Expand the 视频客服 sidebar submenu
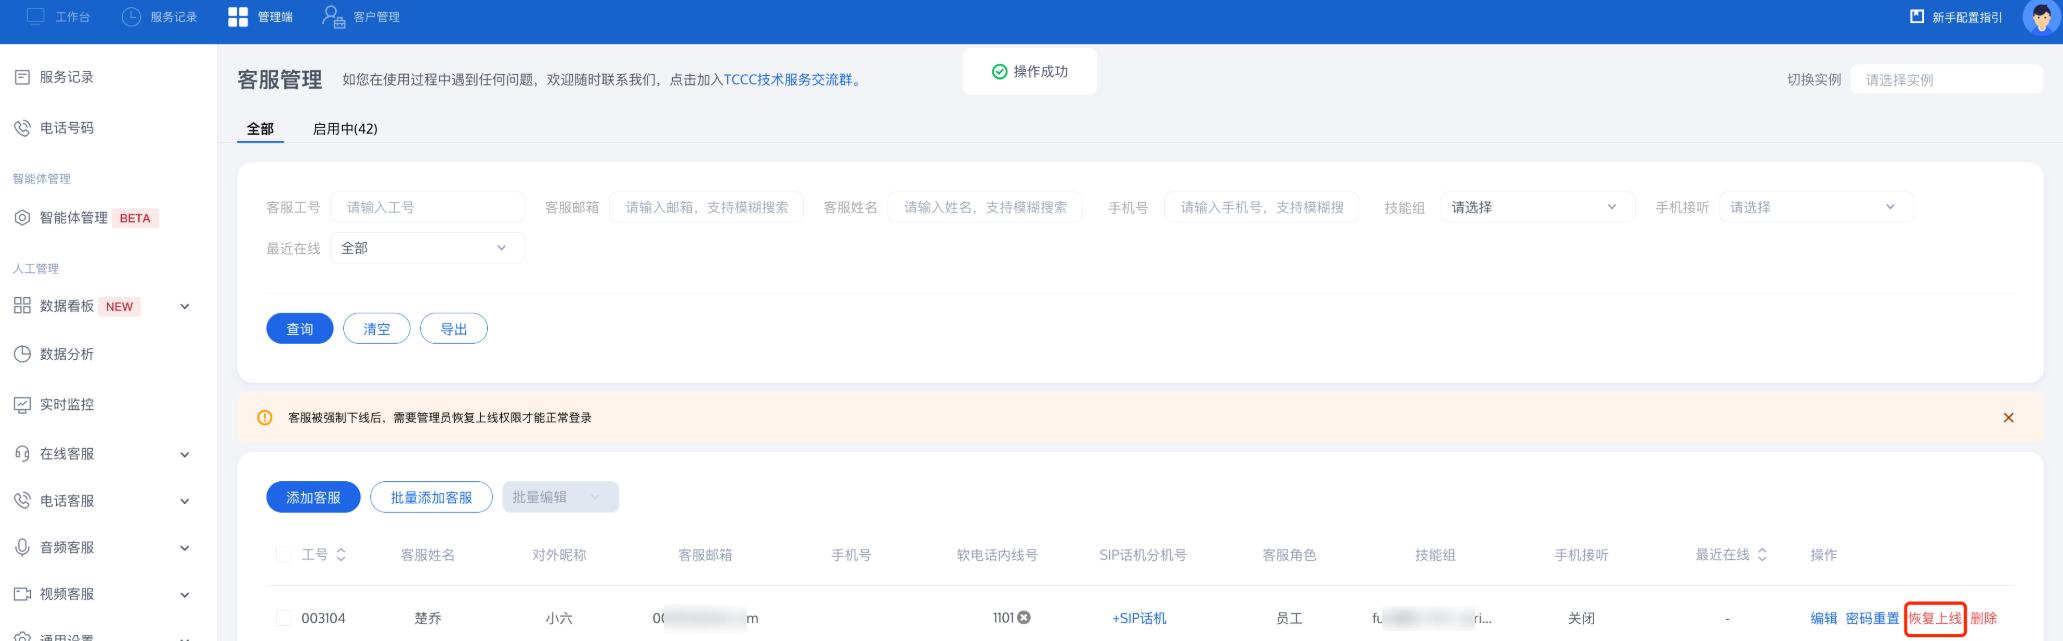Image resolution: width=2063 pixels, height=641 pixels. (185, 595)
